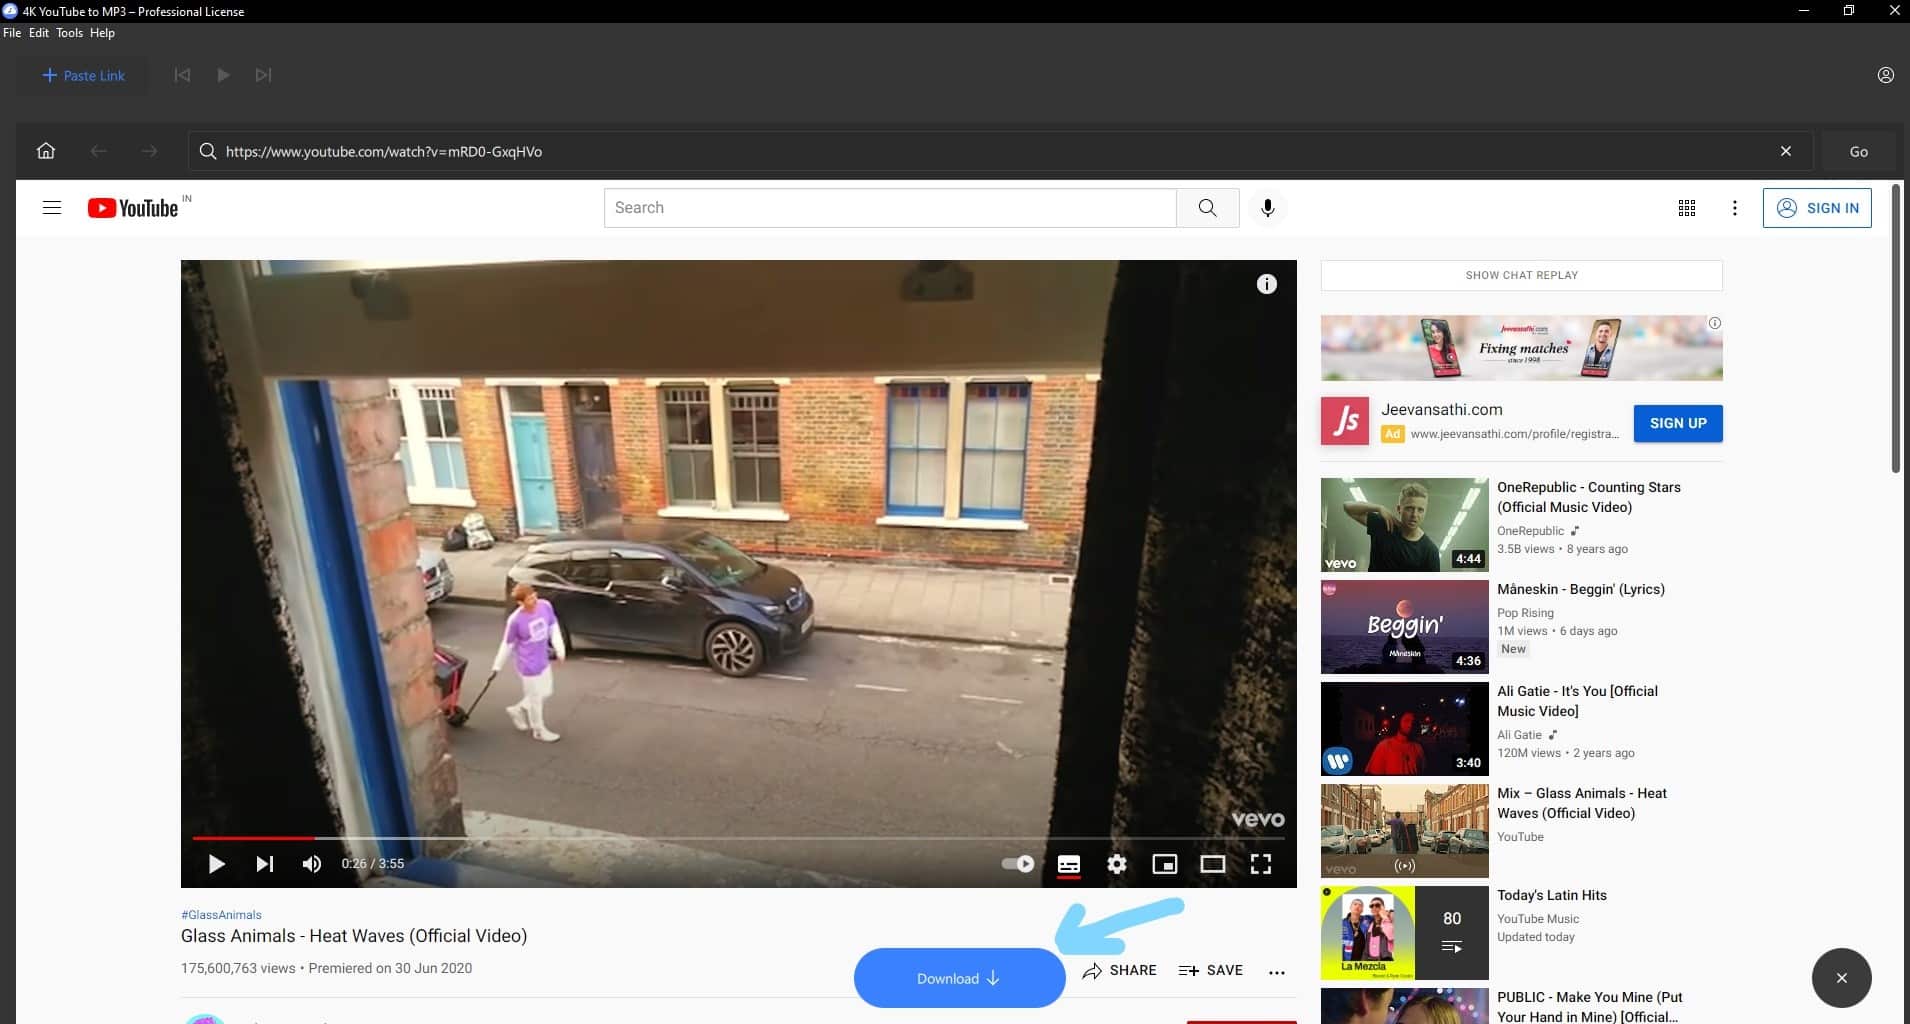The height and width of the screenshot is (1024, 1910).
Task: Navigate forward in the in-app browser
Action: coord(149,151)
